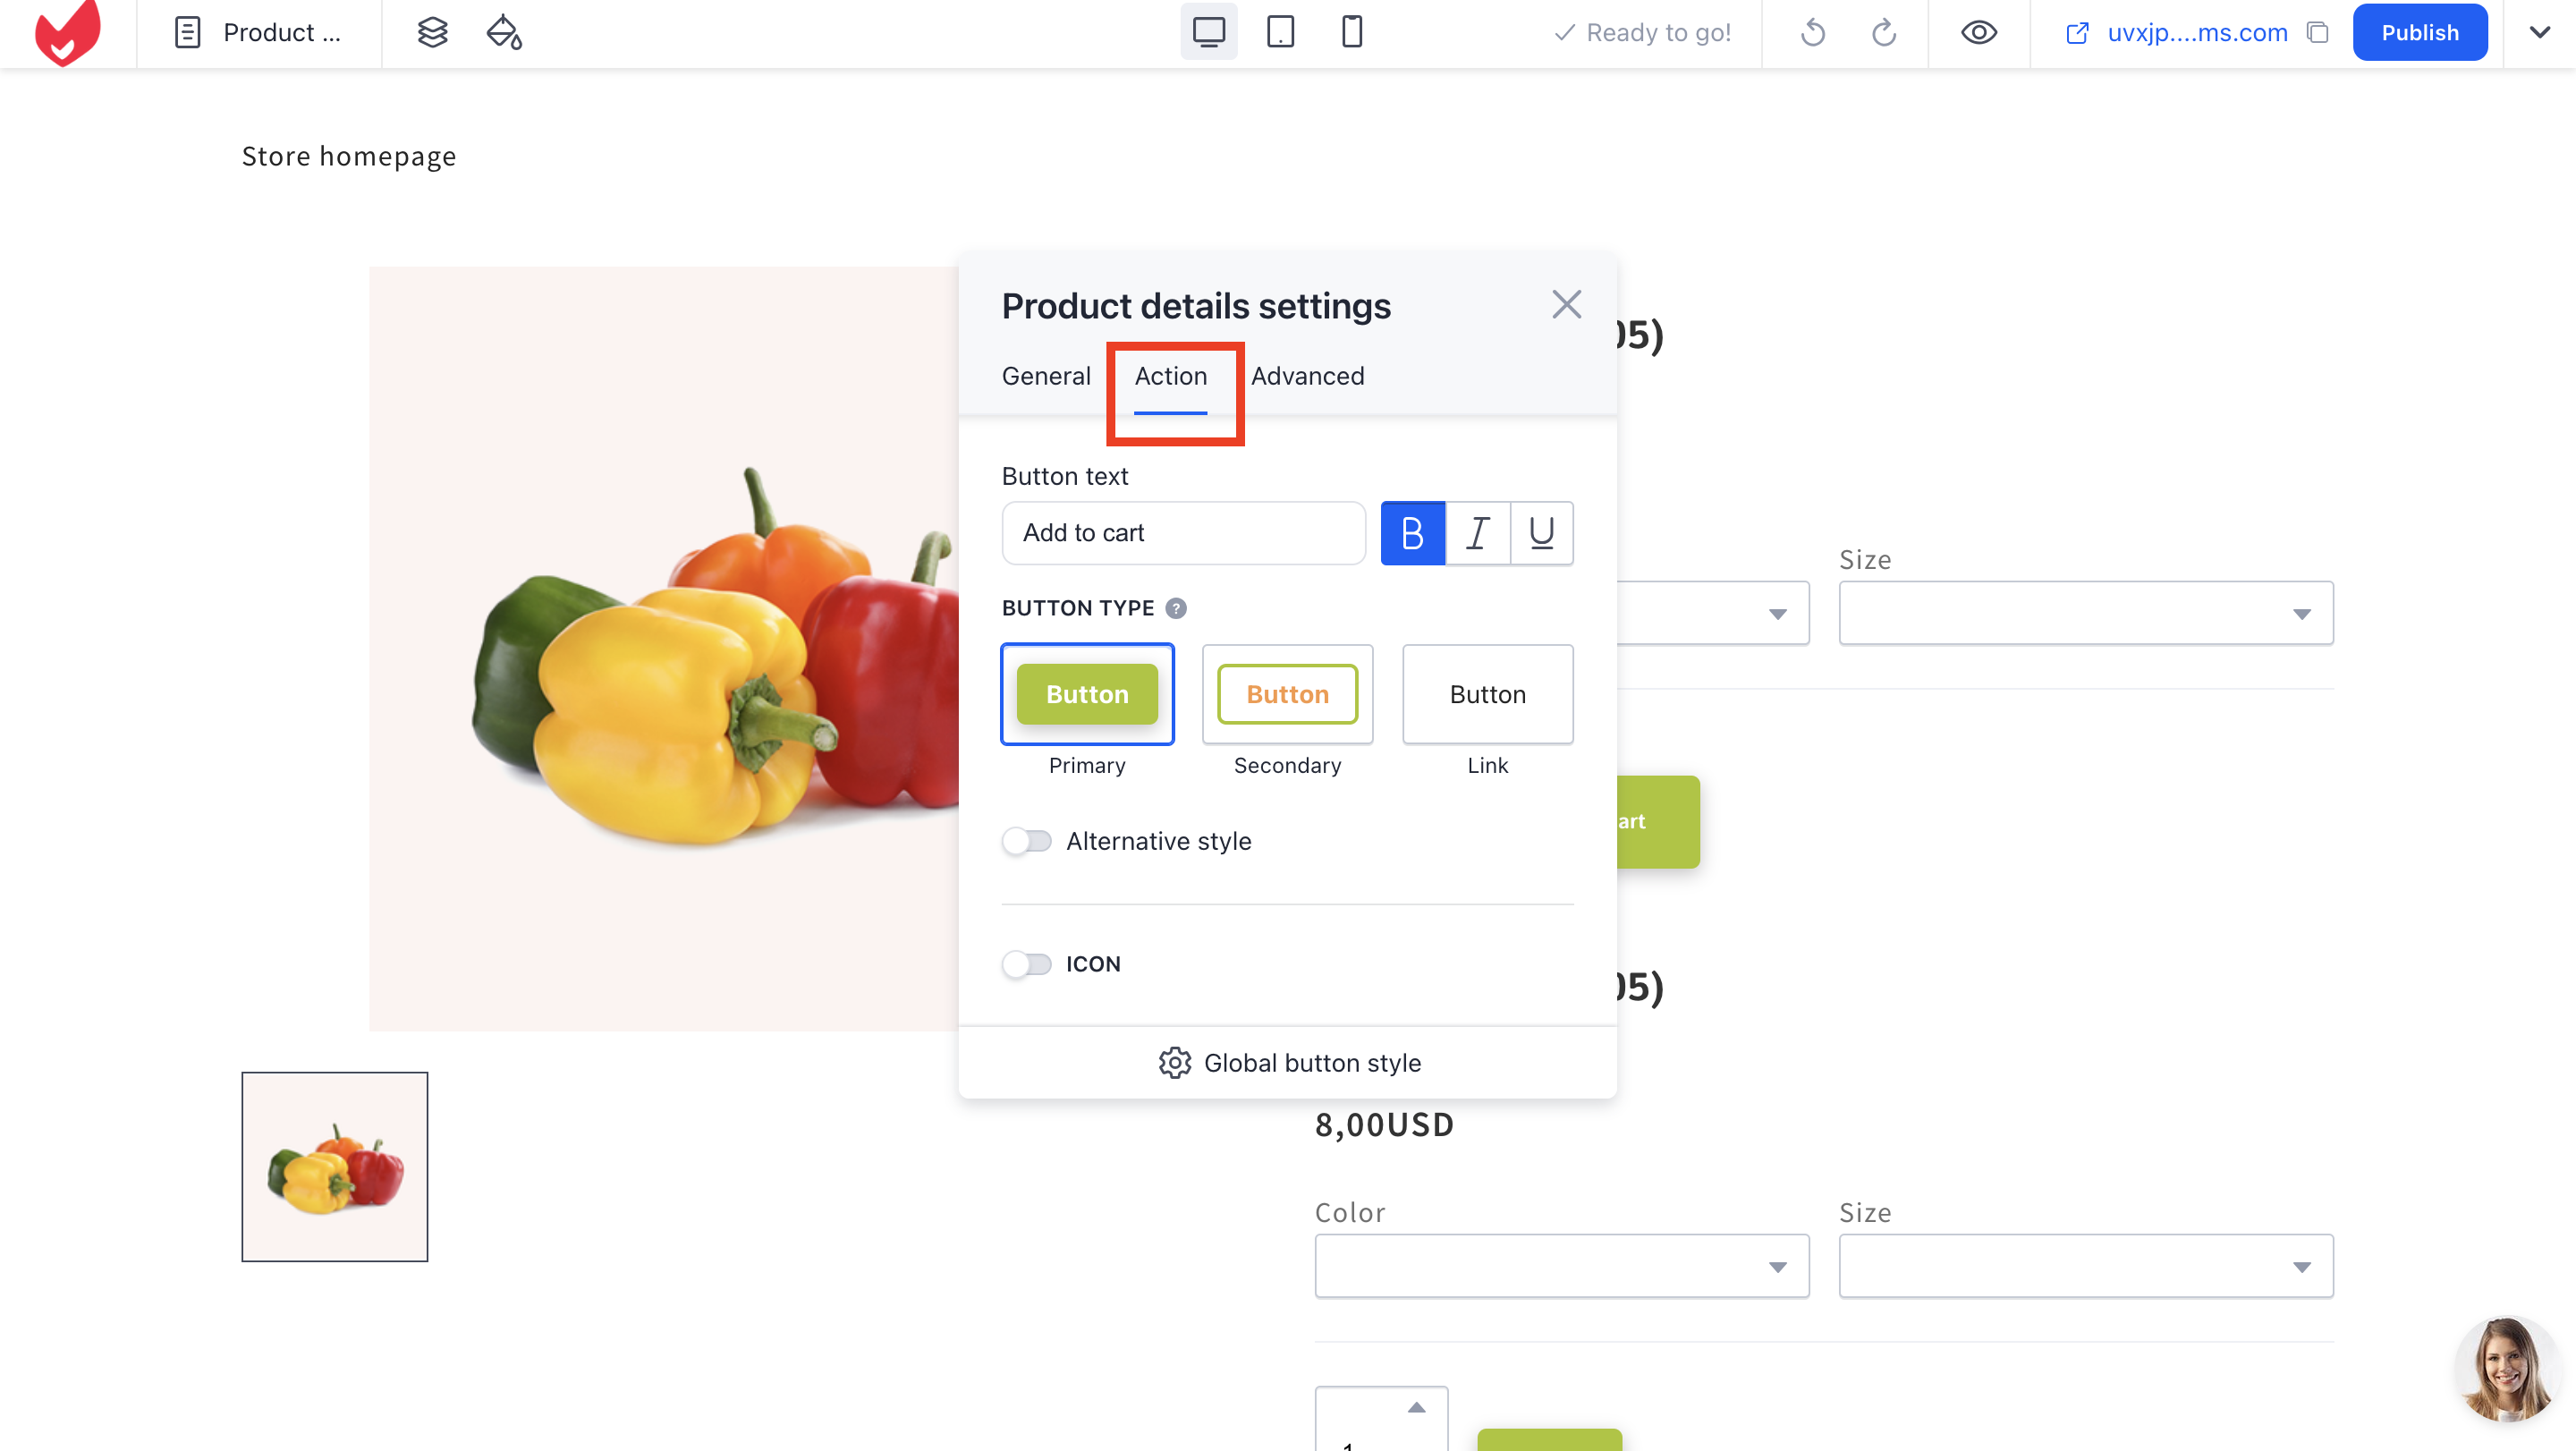Select the Link button type

point(1487,694)
